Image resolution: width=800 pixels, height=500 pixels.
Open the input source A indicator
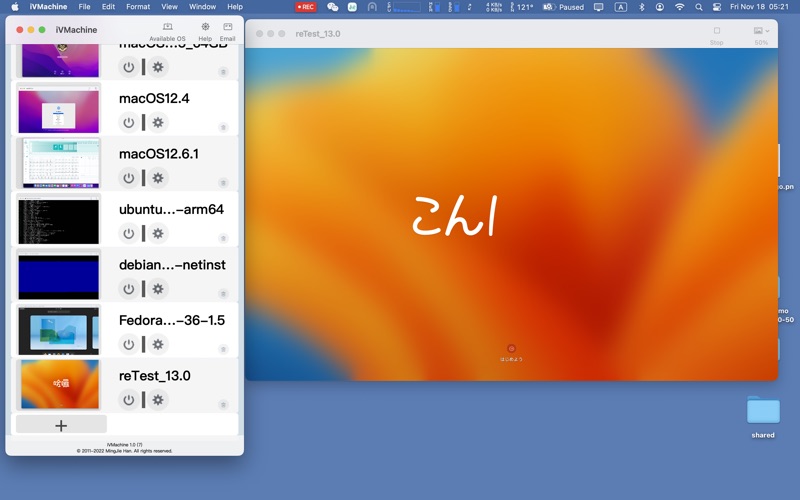point(620,7)
